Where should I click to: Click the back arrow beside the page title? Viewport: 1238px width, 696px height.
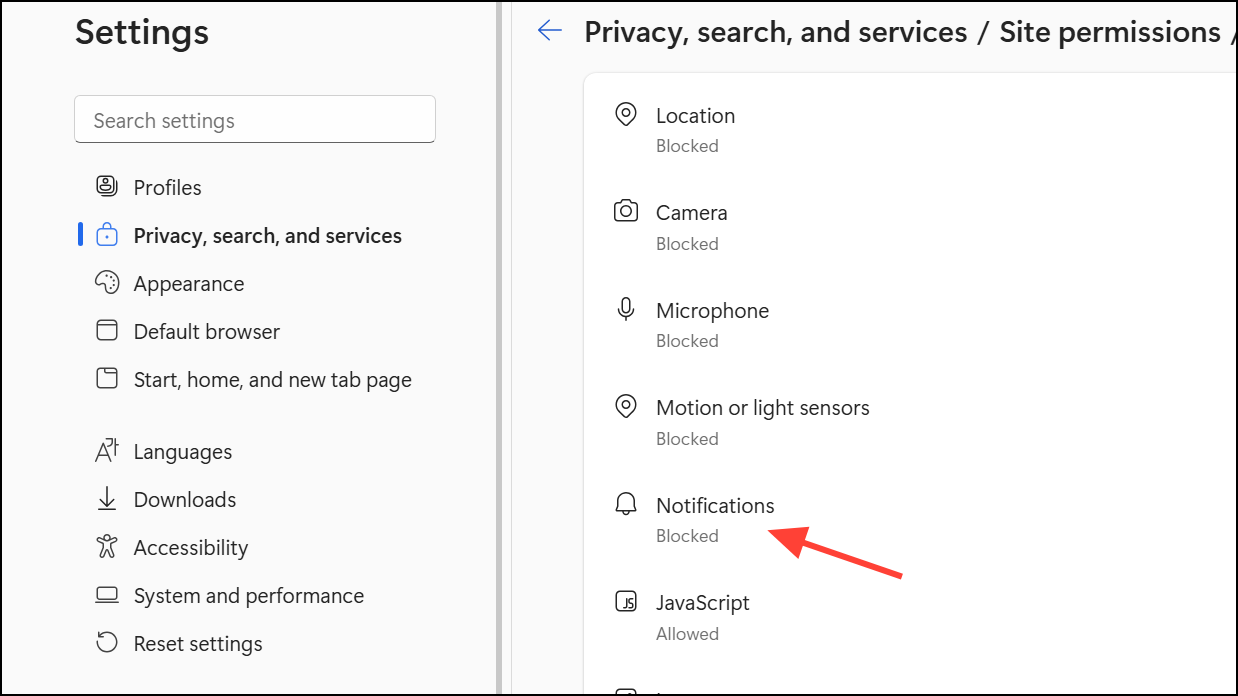pos(550,31)
